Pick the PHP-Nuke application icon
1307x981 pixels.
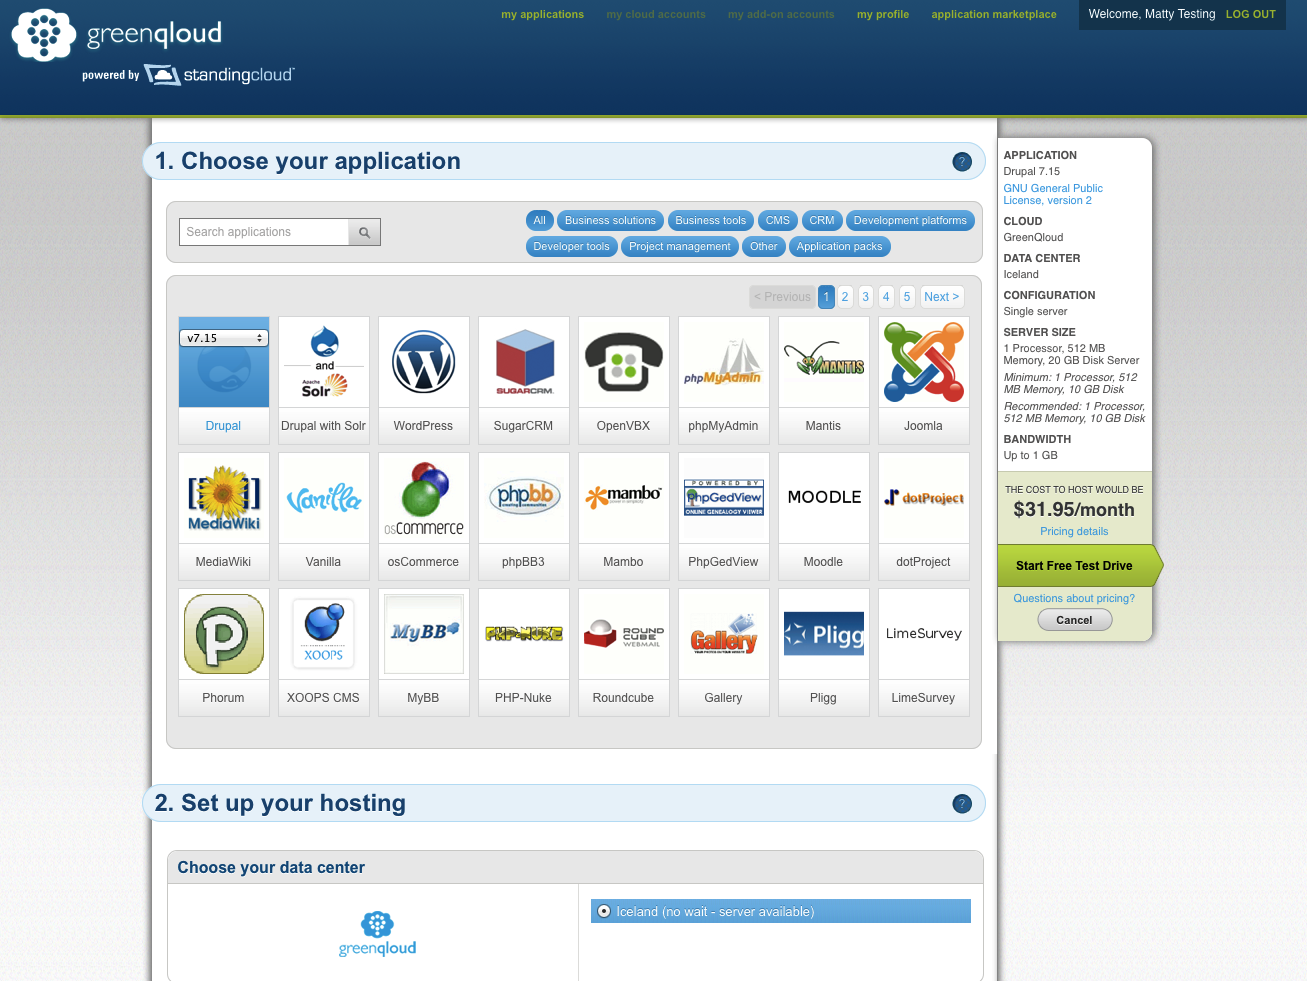(x=524, y=634)
